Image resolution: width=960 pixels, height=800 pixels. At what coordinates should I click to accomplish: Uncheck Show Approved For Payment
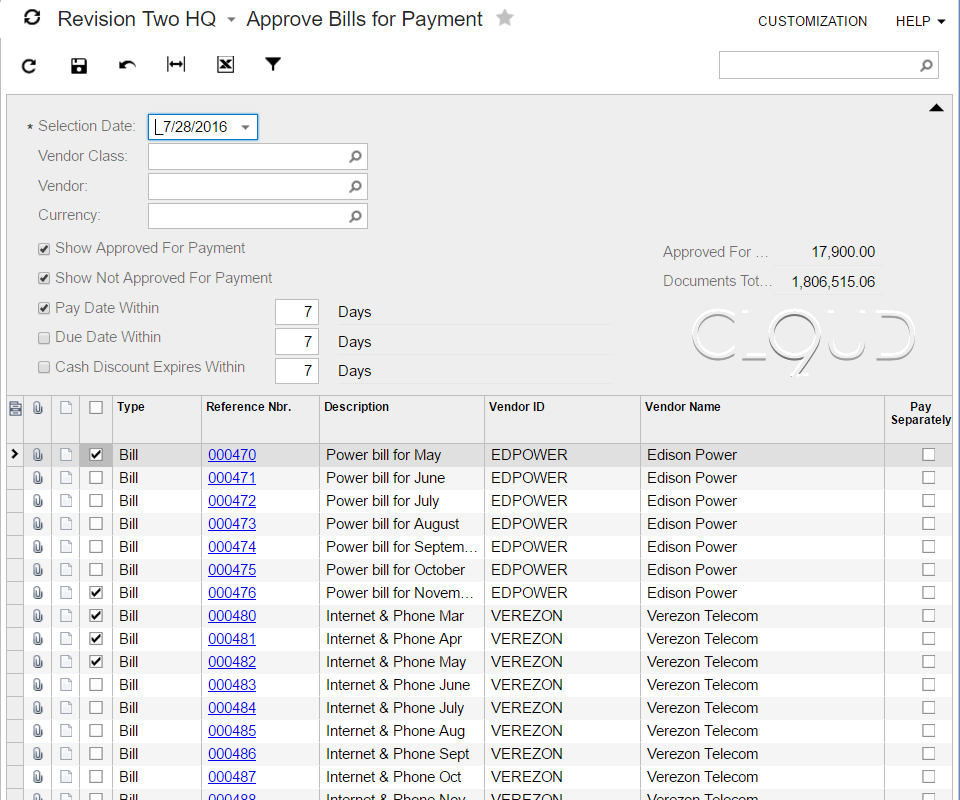tap(43, 249)
